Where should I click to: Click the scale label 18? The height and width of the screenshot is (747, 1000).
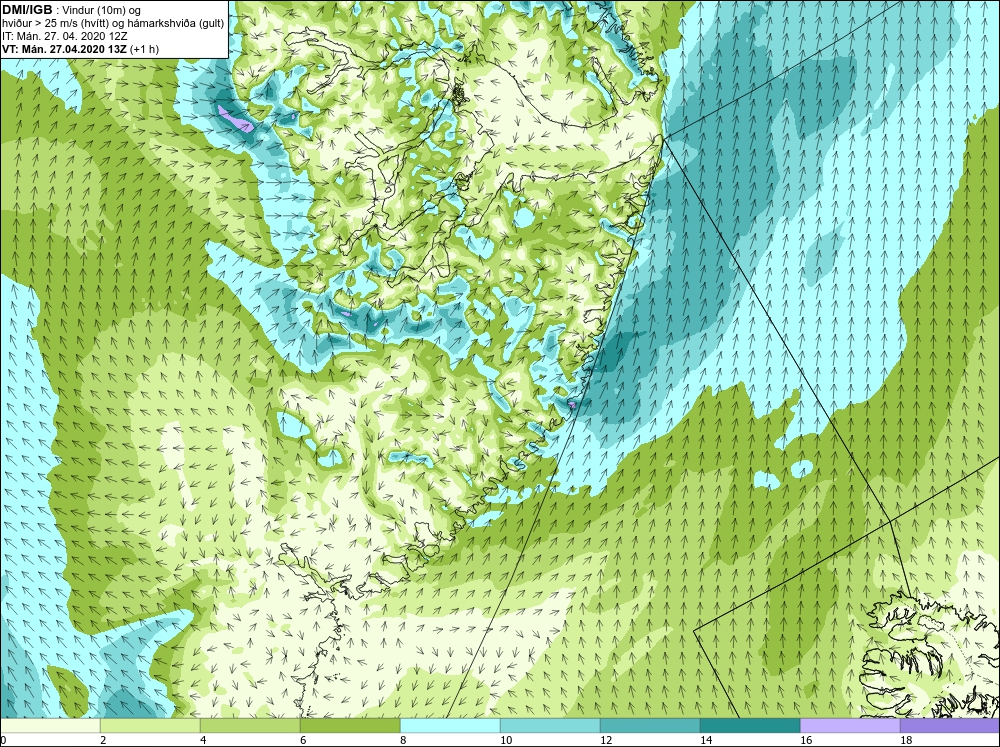[906, 740]
